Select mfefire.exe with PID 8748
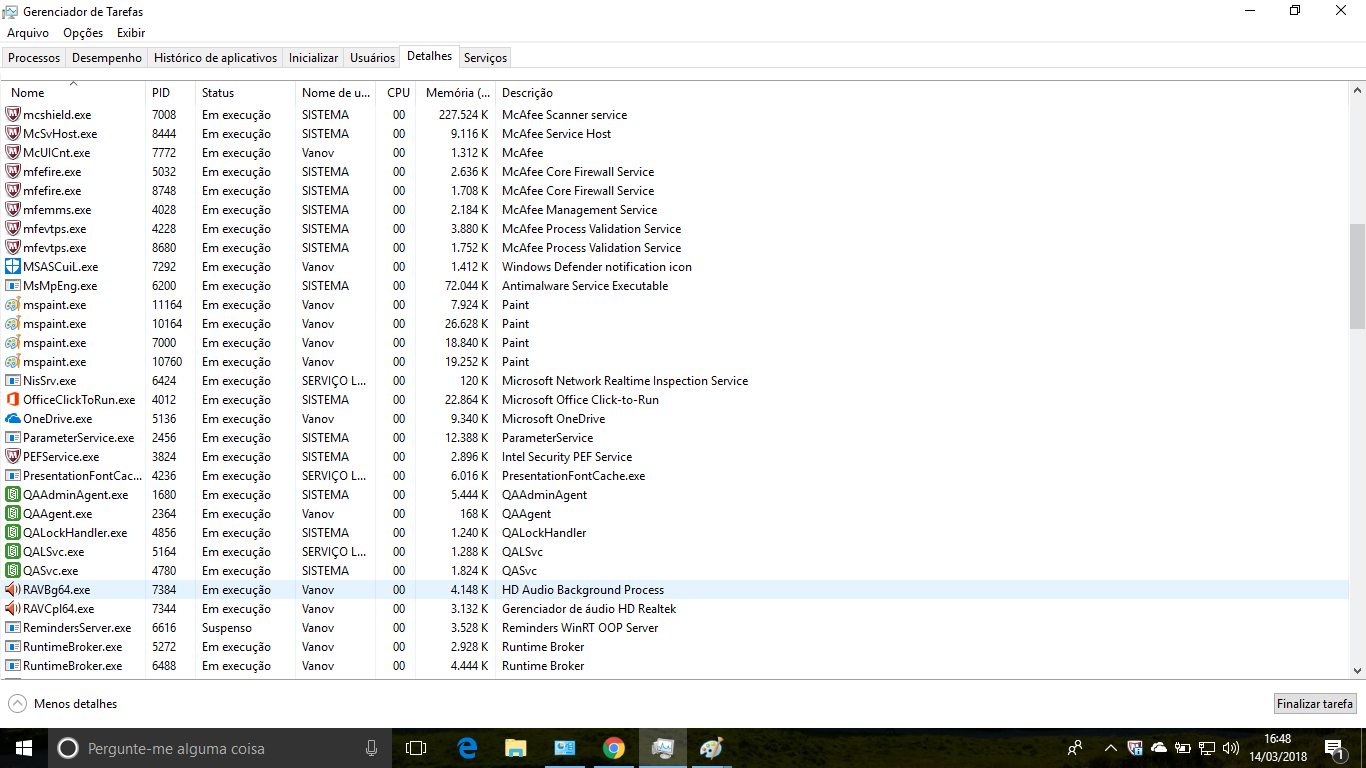Screen dimensions: 1366x768 click(675, 191)
